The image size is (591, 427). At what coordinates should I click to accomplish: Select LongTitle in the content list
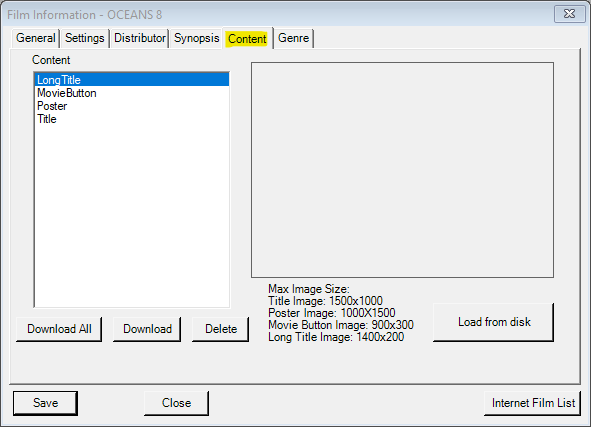[x=132, y=80]
